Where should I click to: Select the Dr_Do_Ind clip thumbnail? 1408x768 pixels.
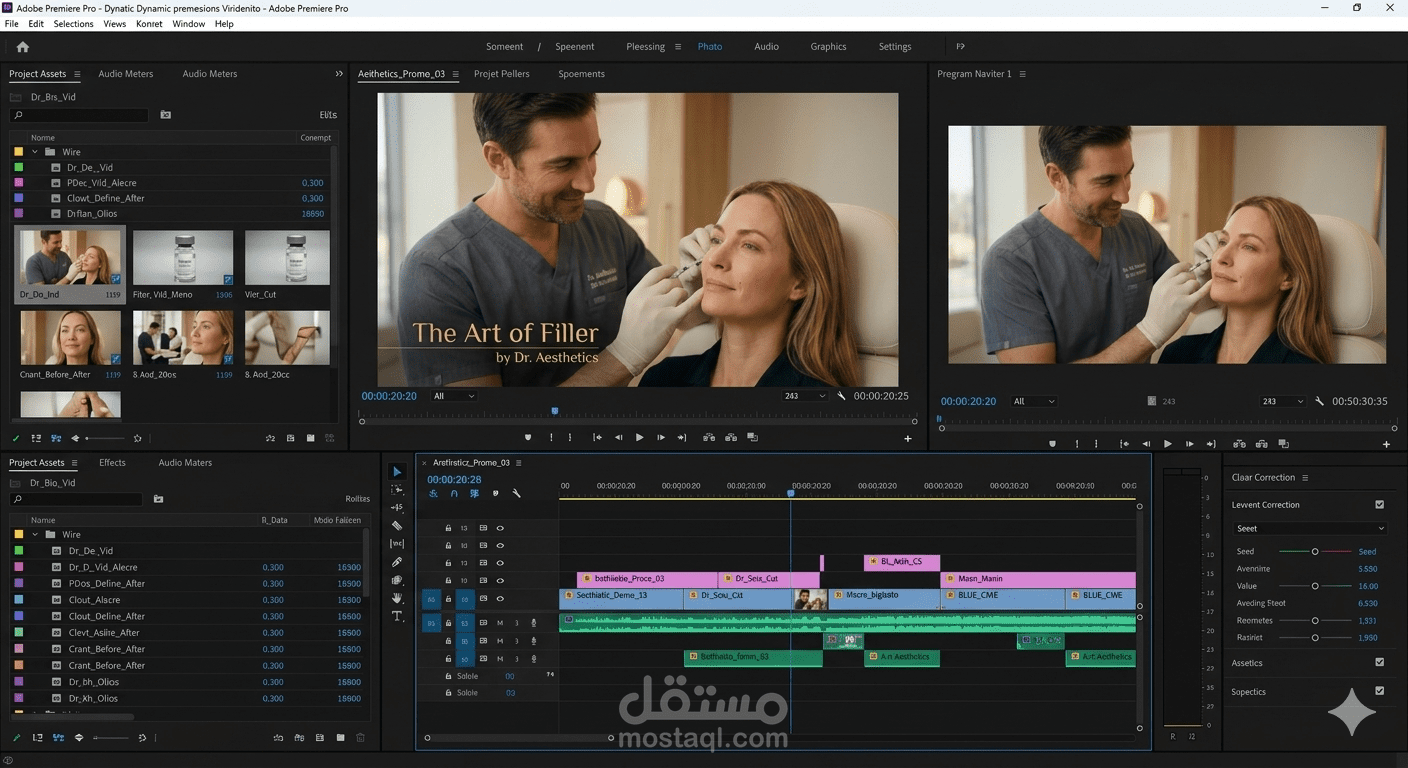coord(69,257)
